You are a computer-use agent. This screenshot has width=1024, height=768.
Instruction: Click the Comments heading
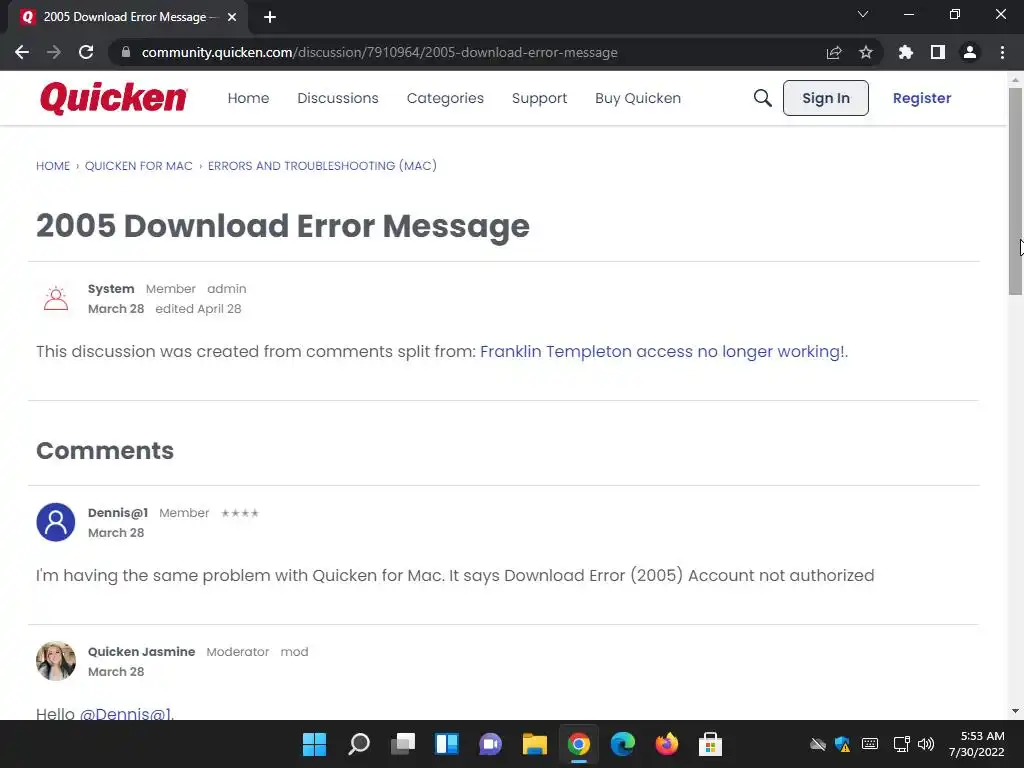[104, 451]
